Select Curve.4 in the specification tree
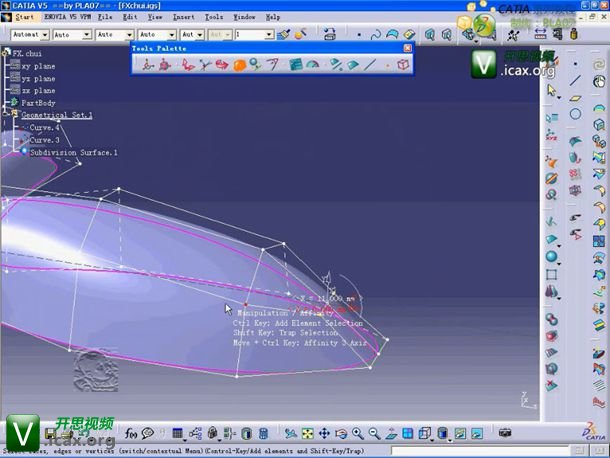The width and height of the screenshot is (610, 458). (x=44, y=128)
